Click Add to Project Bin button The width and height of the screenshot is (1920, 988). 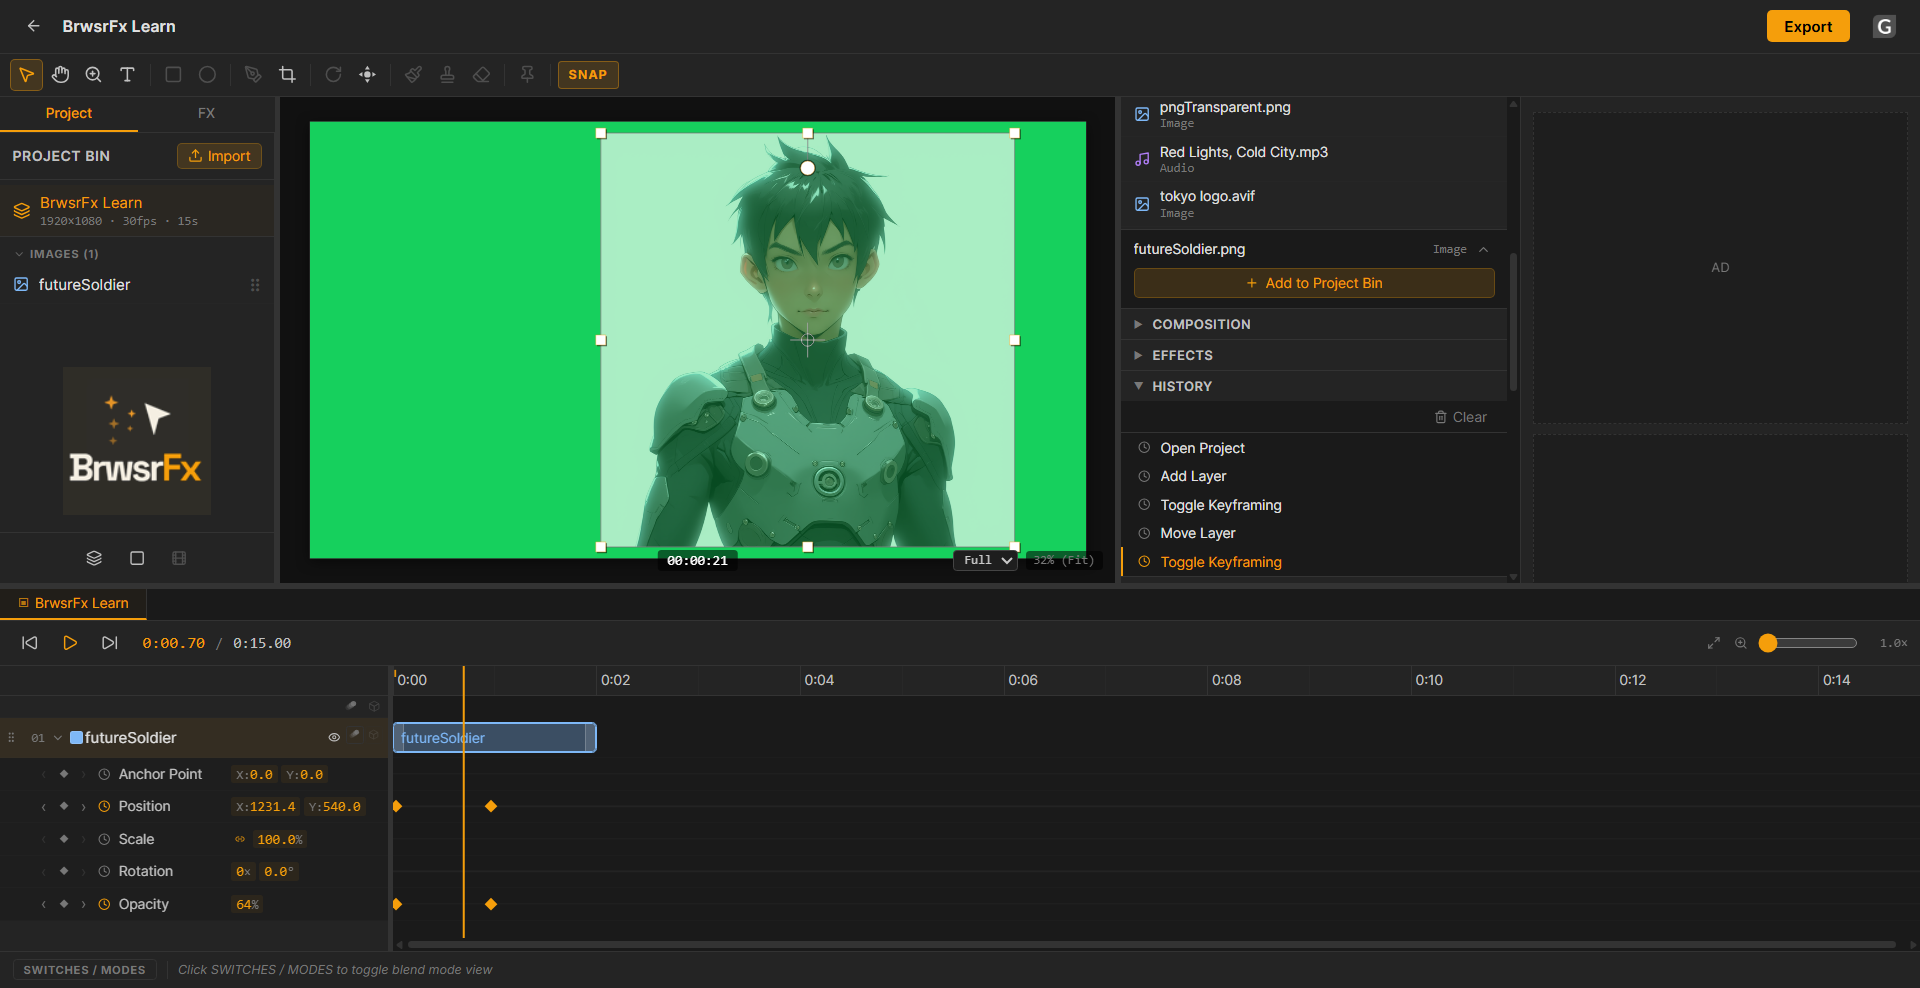[x=1314, y=284]
